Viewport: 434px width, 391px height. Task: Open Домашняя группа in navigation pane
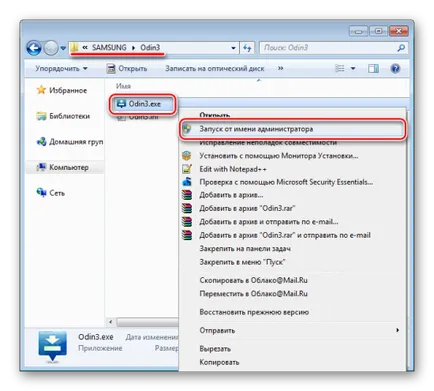[x=70, y=142]
